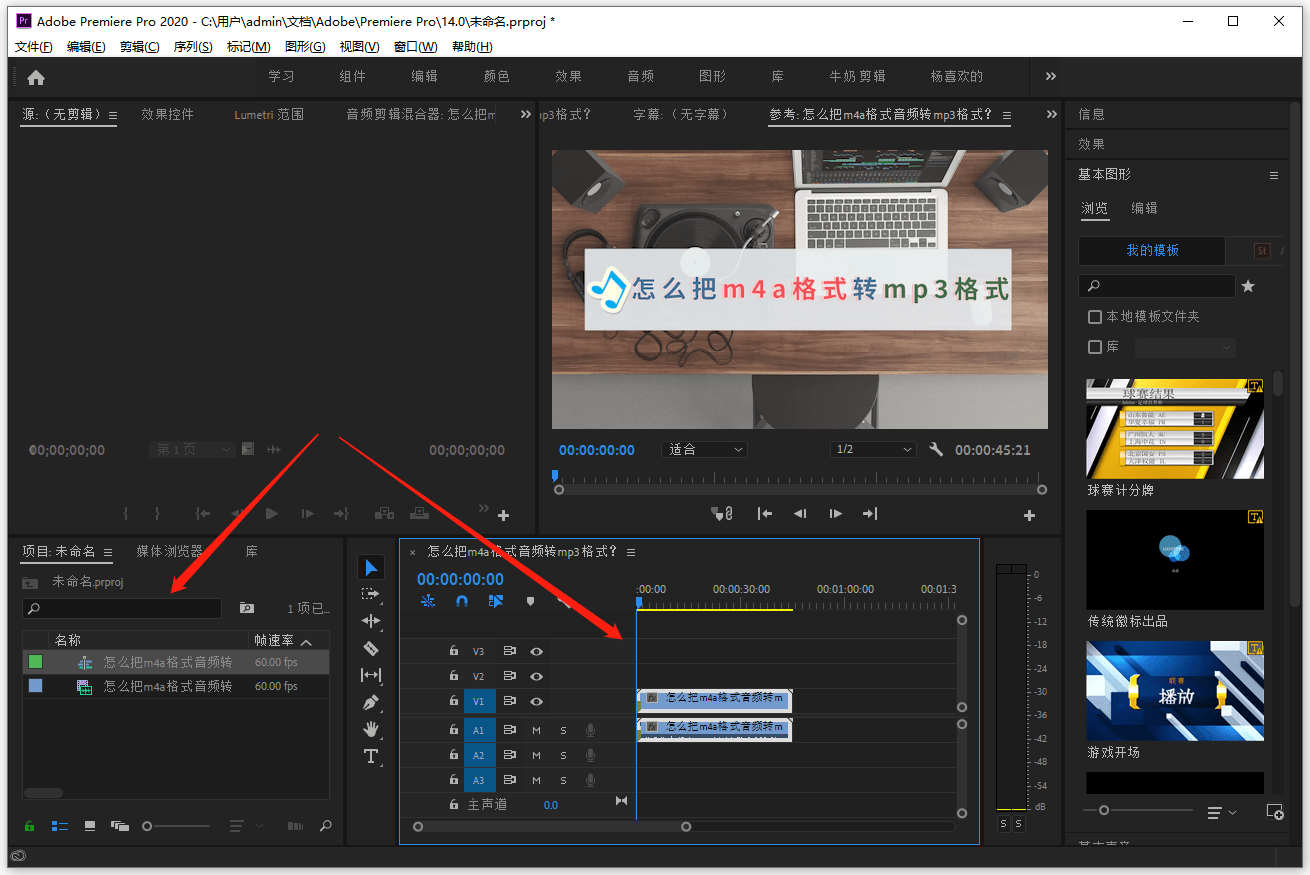Image resolution: width=1310 pixels, height=875 pixels.
Task: Switch project panel to icon view
Action: pos(90,826)
